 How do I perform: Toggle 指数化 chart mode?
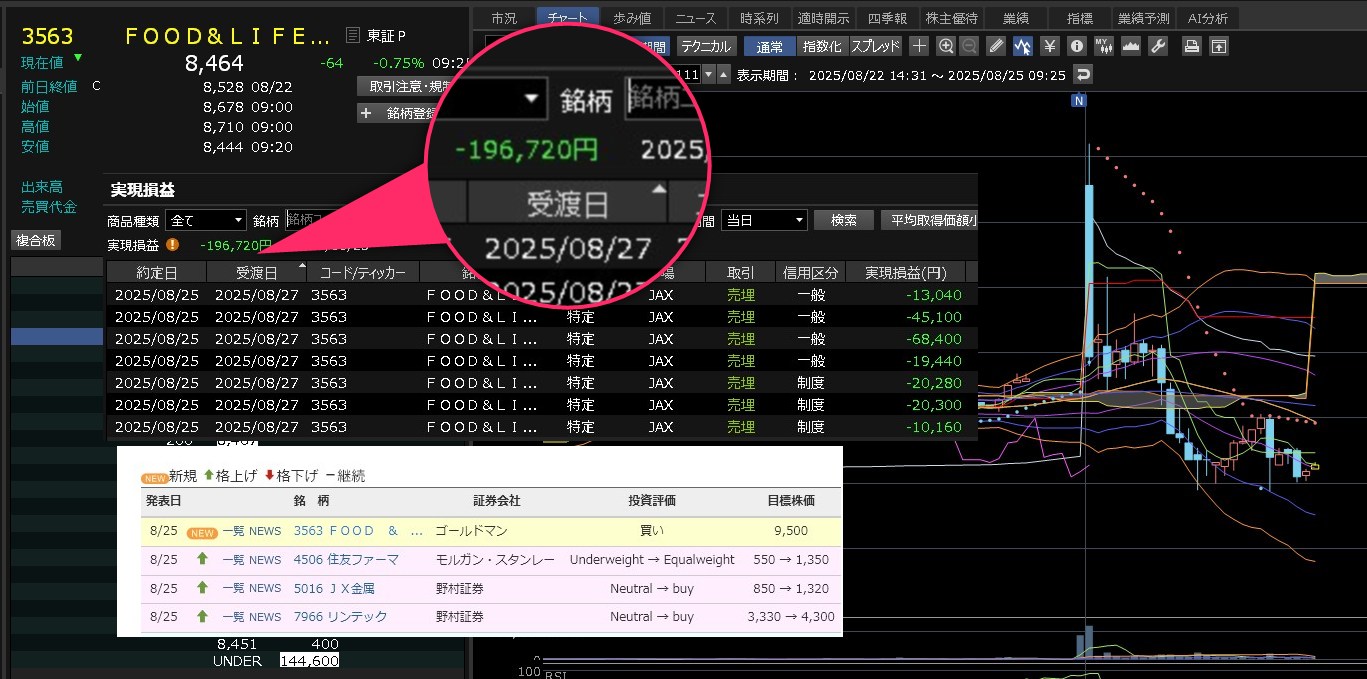822,46
